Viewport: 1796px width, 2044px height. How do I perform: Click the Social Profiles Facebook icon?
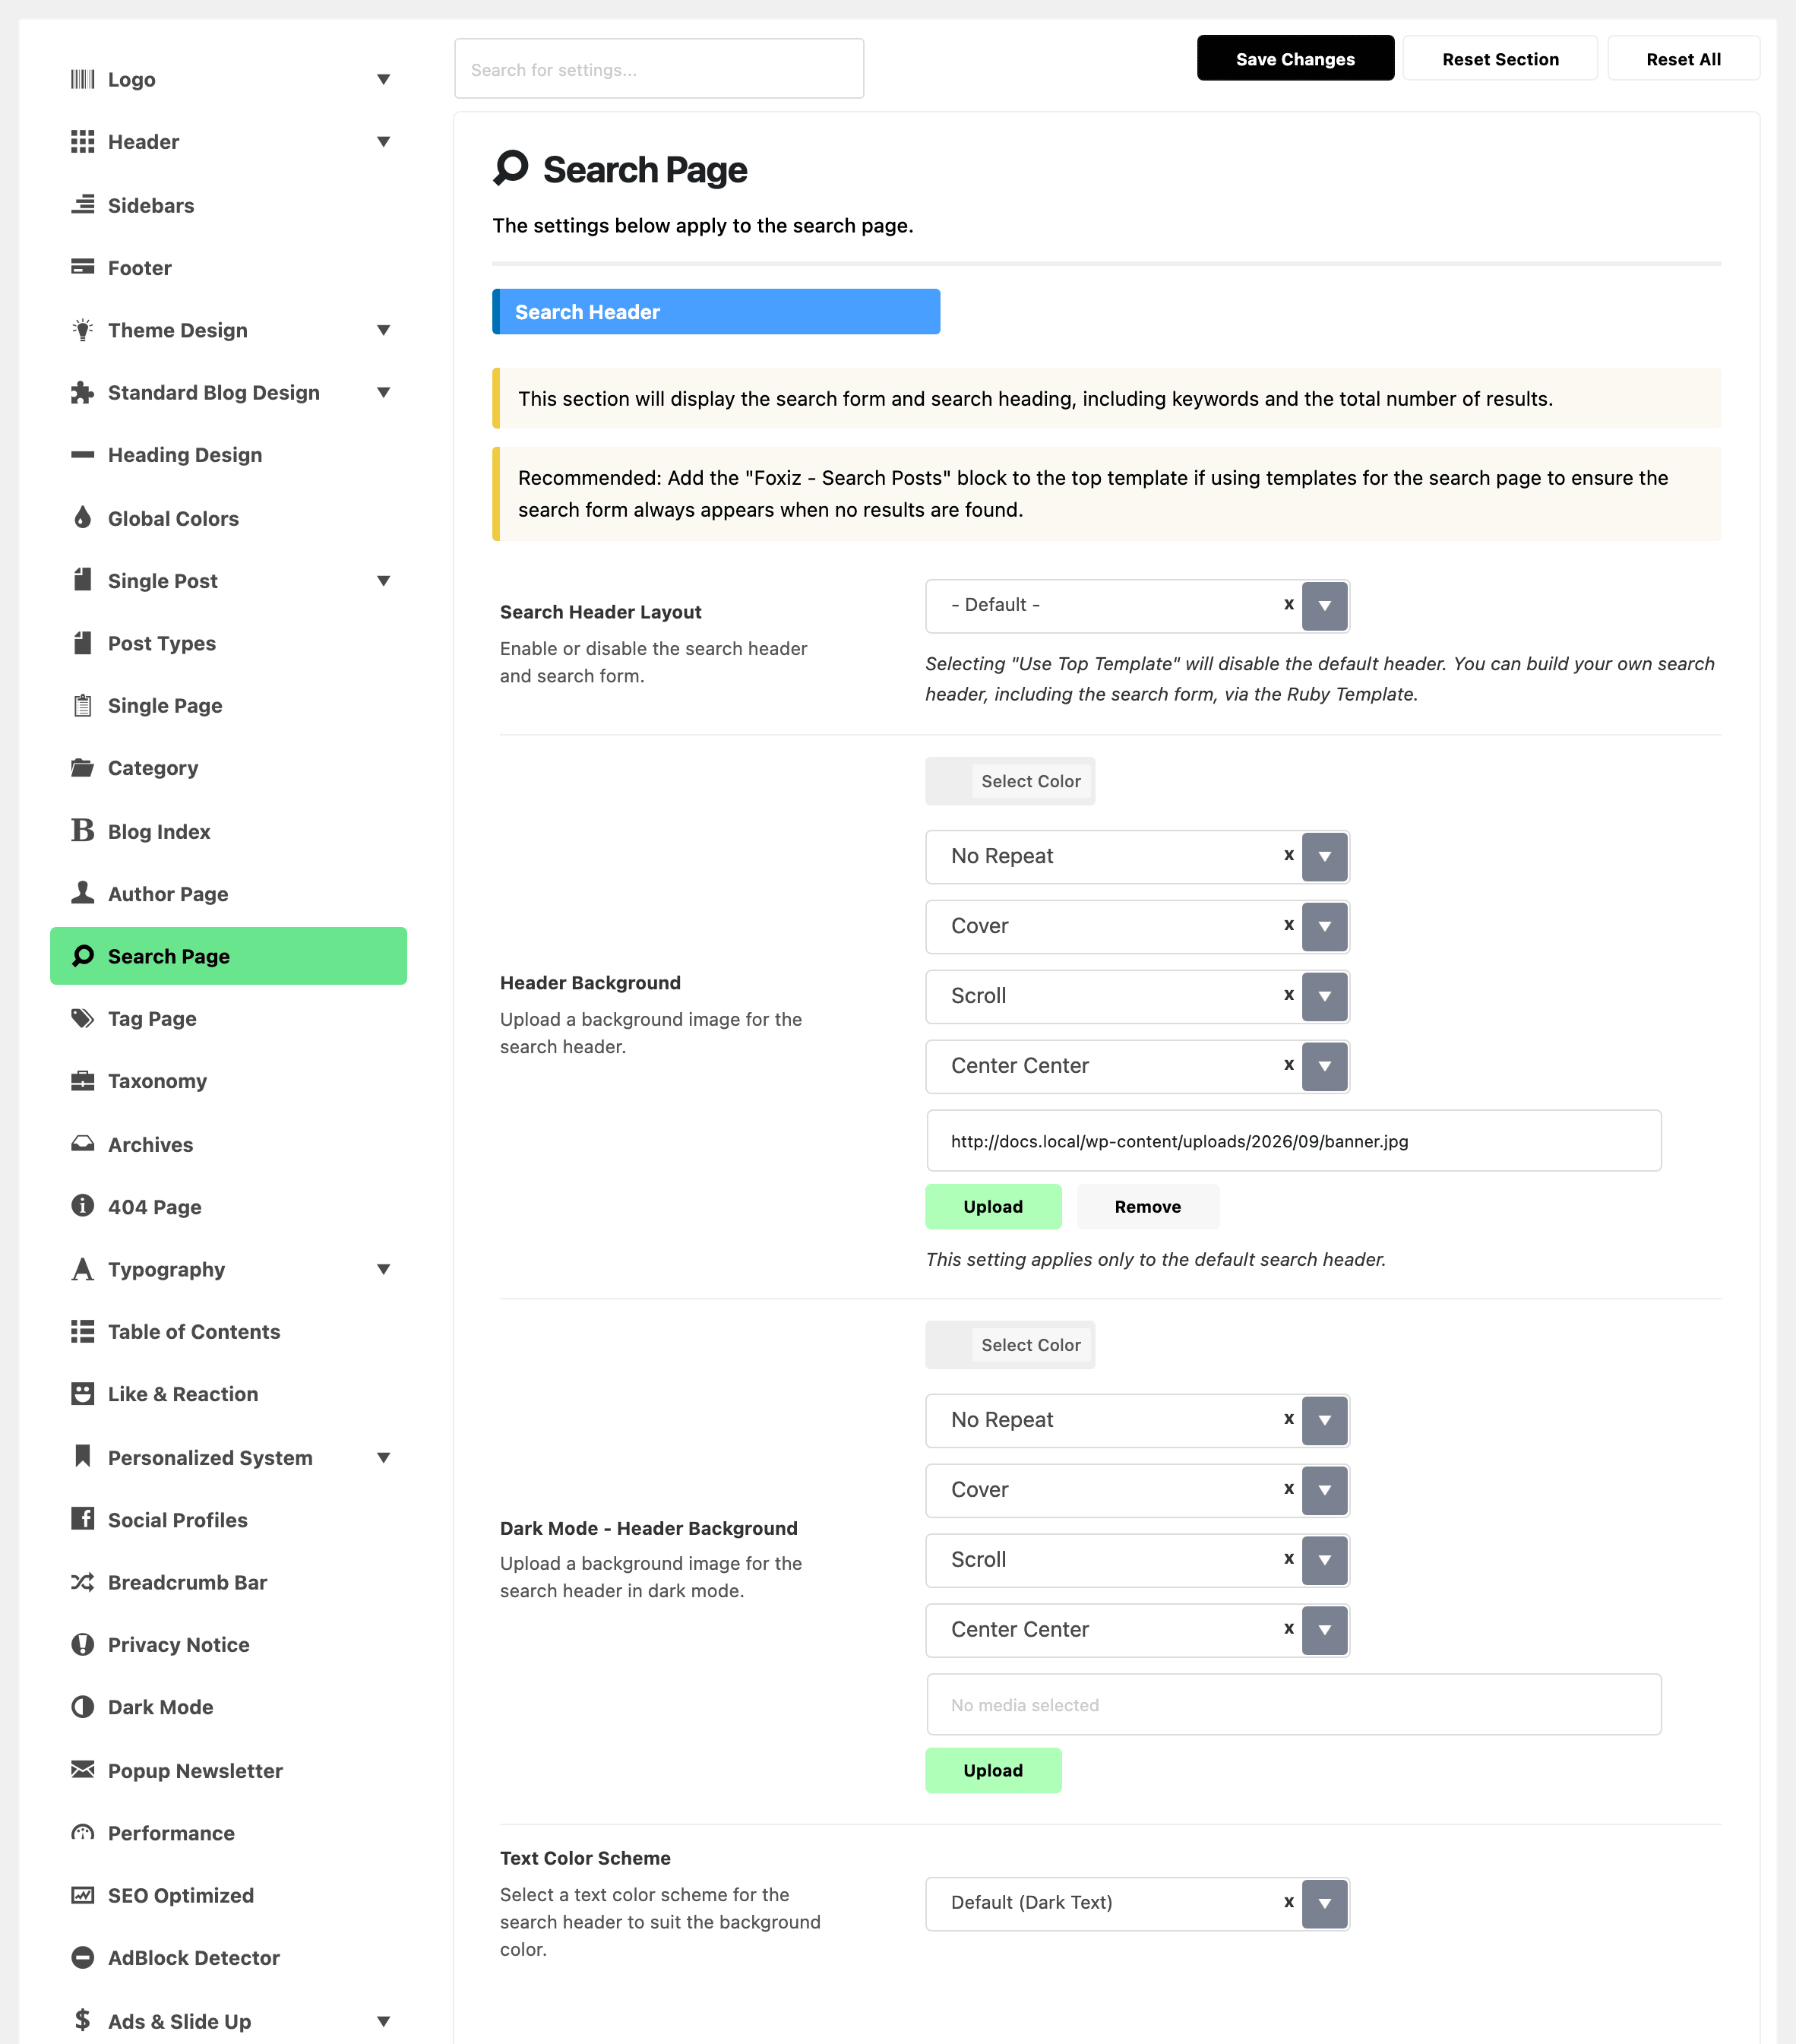point(82,1519)
